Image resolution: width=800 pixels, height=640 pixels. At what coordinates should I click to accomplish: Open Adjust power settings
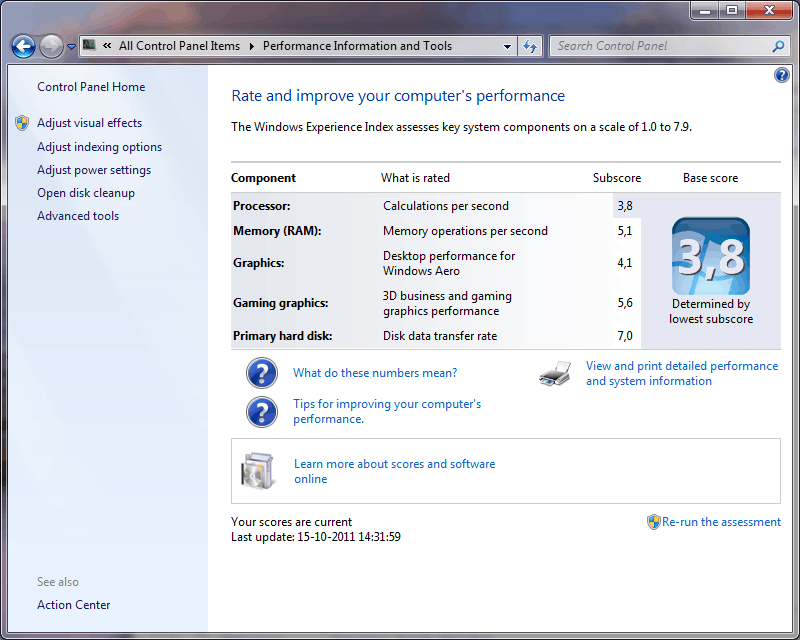(94, 170)
